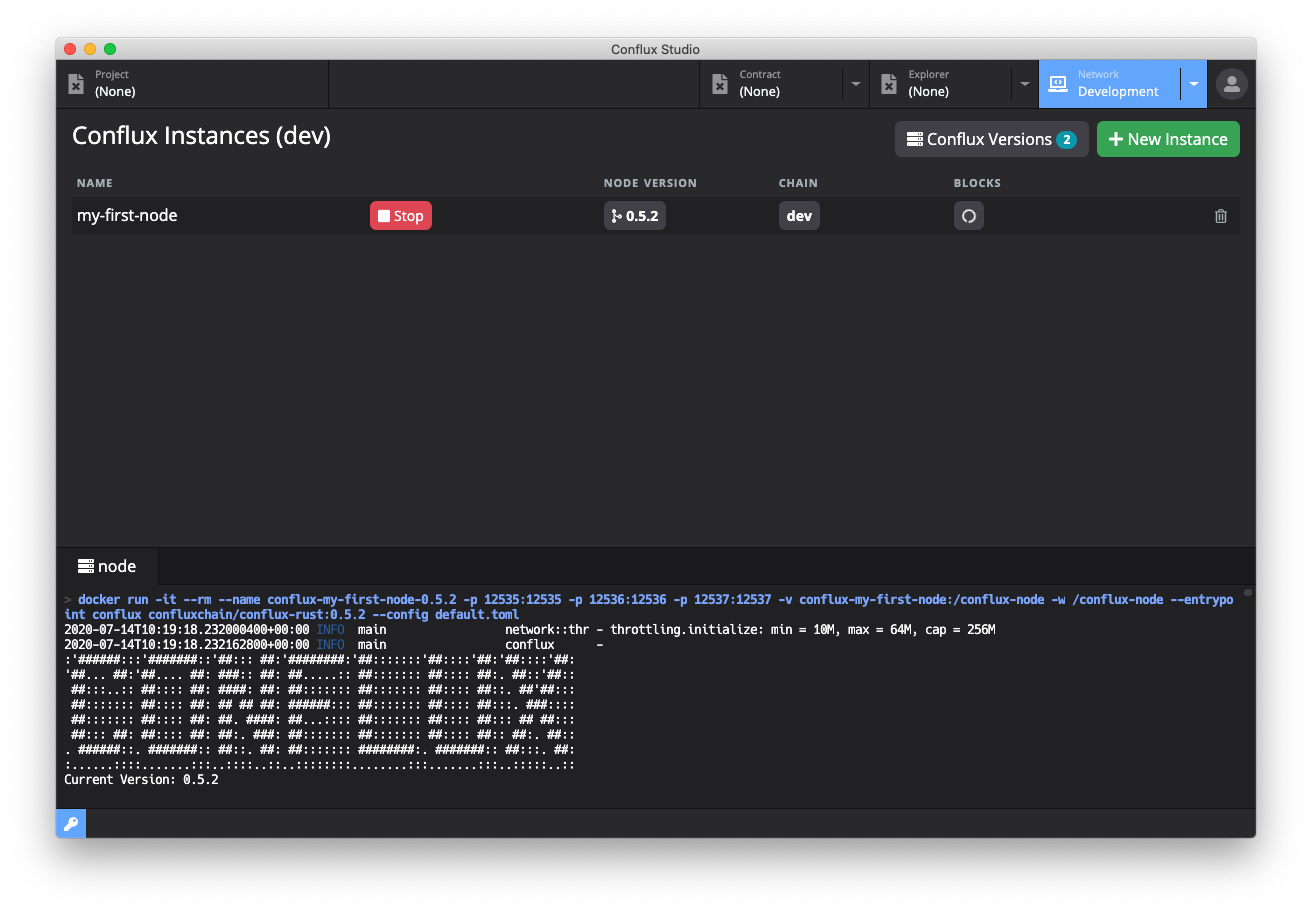Click the Project file icon
Image resolution: width=1312 pixels, height=912 pixels.
click(76, 84)
